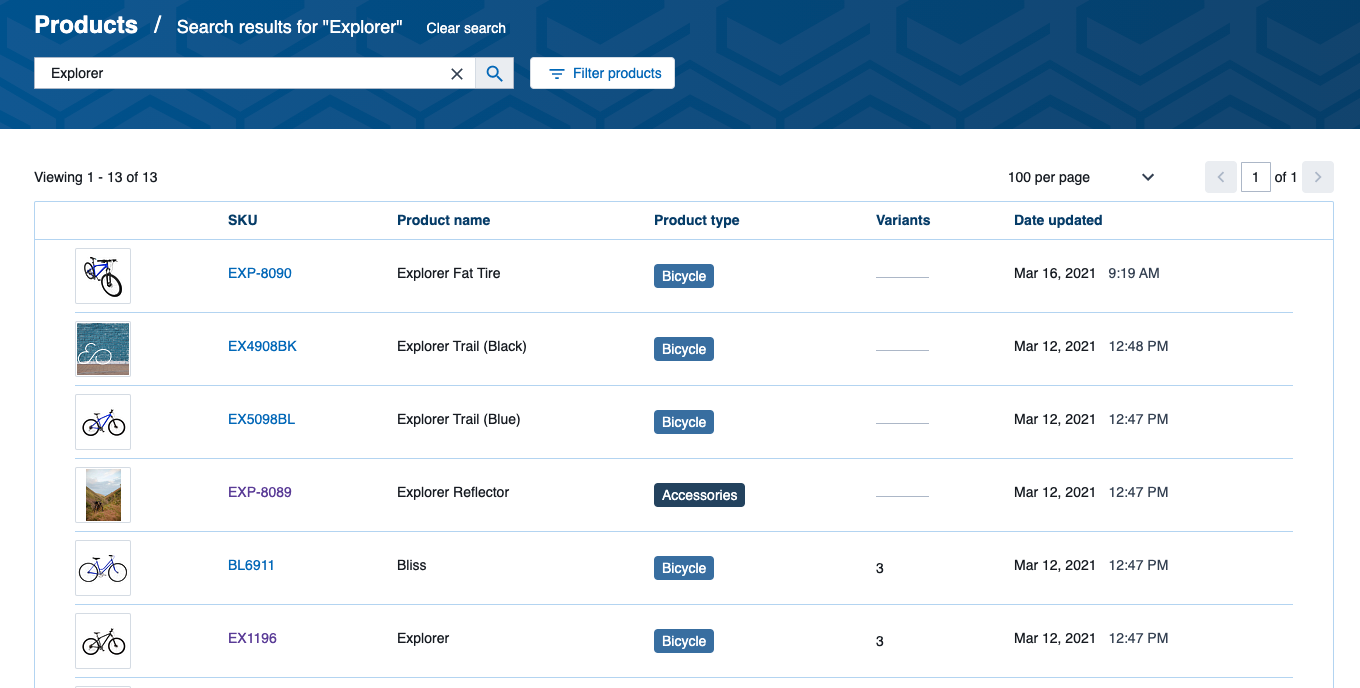The image size is (1360, 688).
Task: Click the "Mar 16, 2021" date cell
Action: [1055, 273]
